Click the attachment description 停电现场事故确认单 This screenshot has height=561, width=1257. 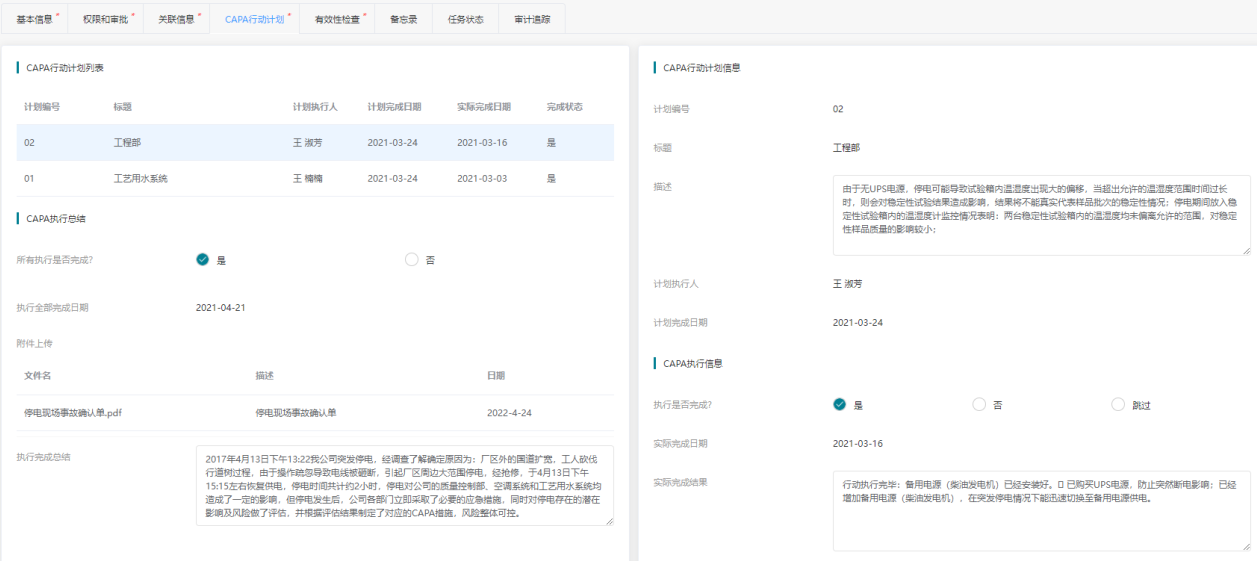(296, 412)
